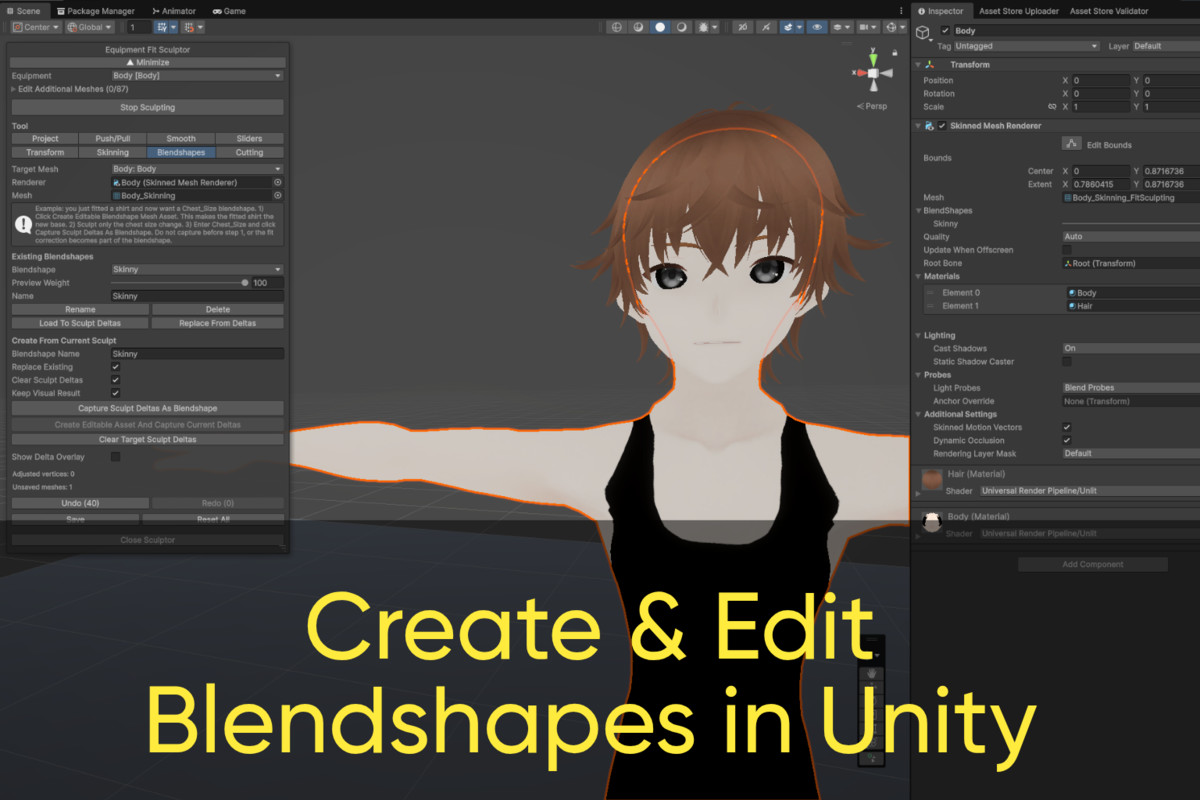Switch to the Package Manager tab
The image size is (1200, 800).
pyautogui.click(x=95, y=11)
